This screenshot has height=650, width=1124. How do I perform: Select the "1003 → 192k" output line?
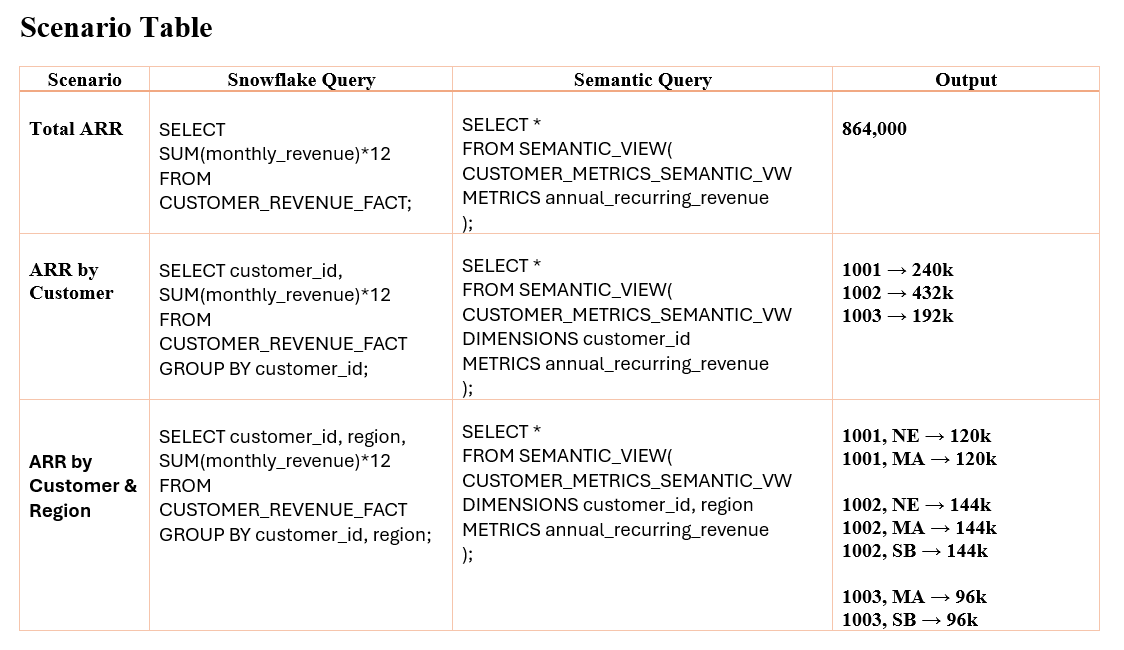pyautogui.click(x=897, y=316)
